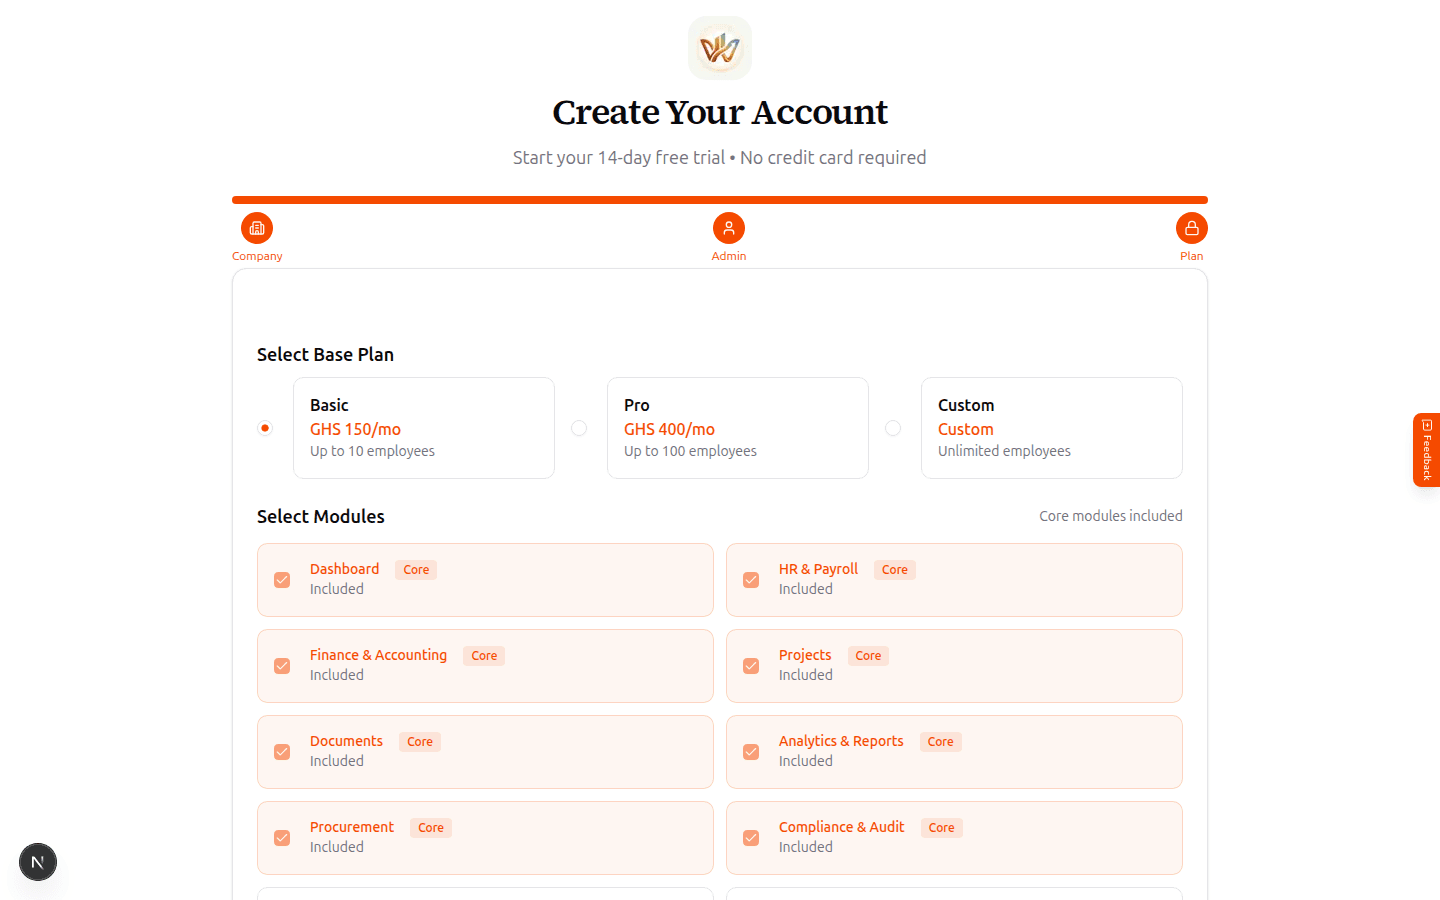The width and height of the screenshot is (1440, 900).
Task: Click the Core badge beside Projects
Action: click(868, 656)
